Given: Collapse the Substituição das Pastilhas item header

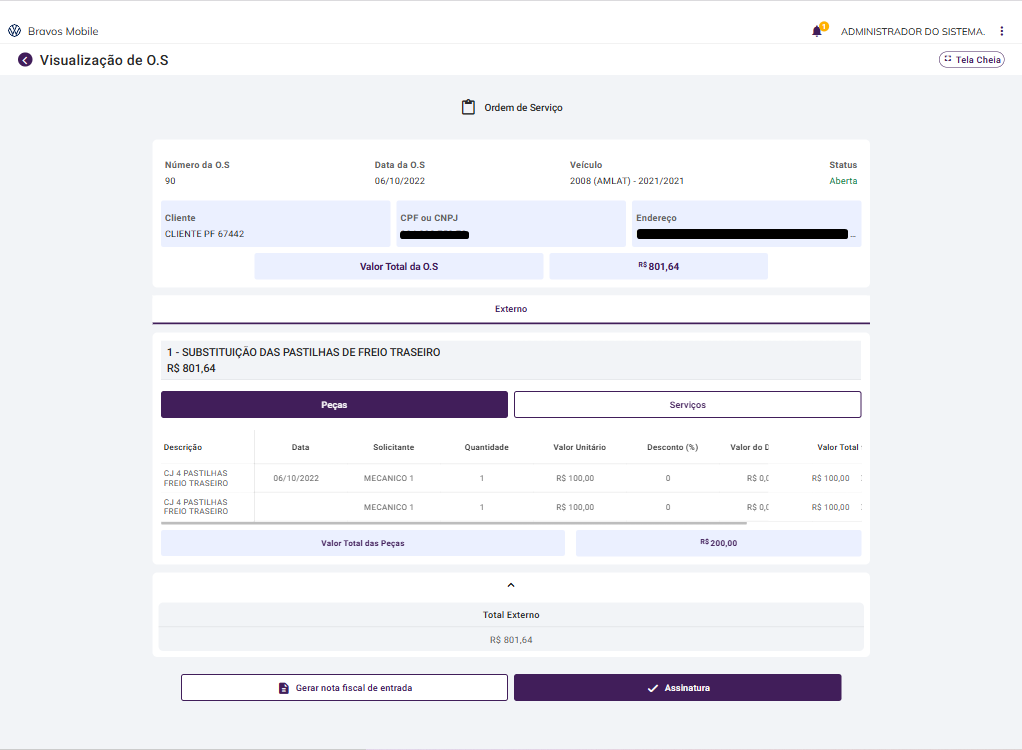Looking at the screenshot, I should coord(510,360).
